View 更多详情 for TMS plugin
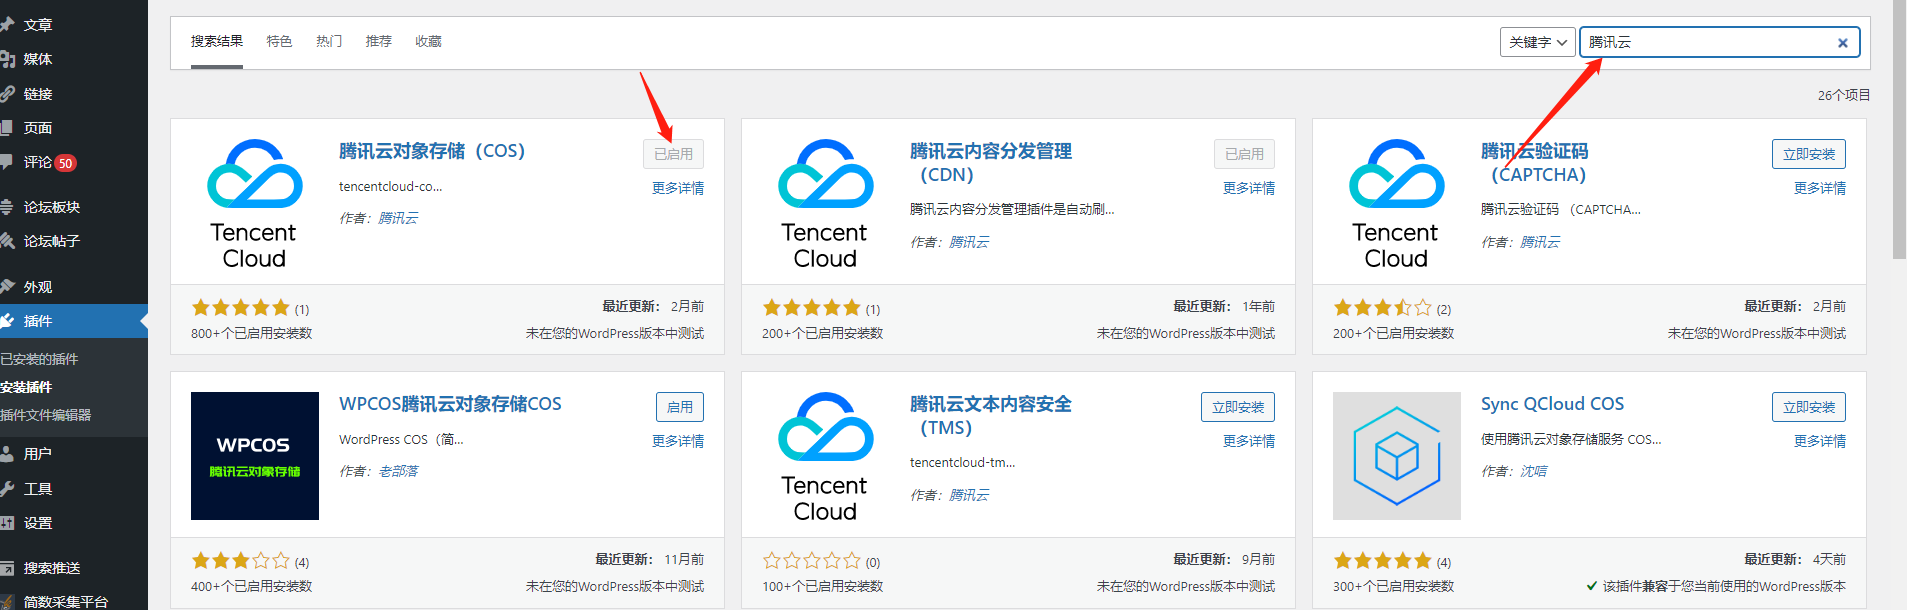The image size is (1907, 610). pyautogui.click(x=1249, y=441)
